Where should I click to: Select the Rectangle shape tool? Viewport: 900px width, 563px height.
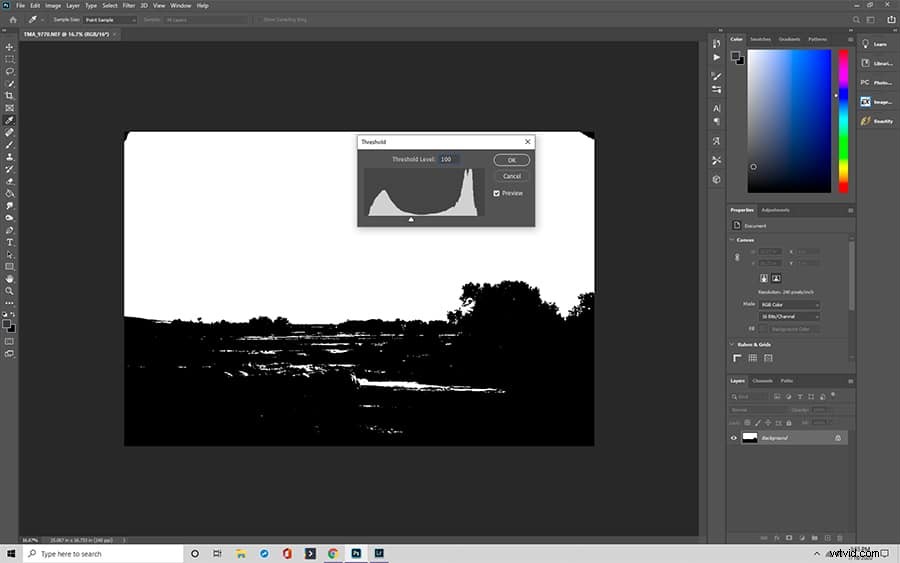coord(9,267)
